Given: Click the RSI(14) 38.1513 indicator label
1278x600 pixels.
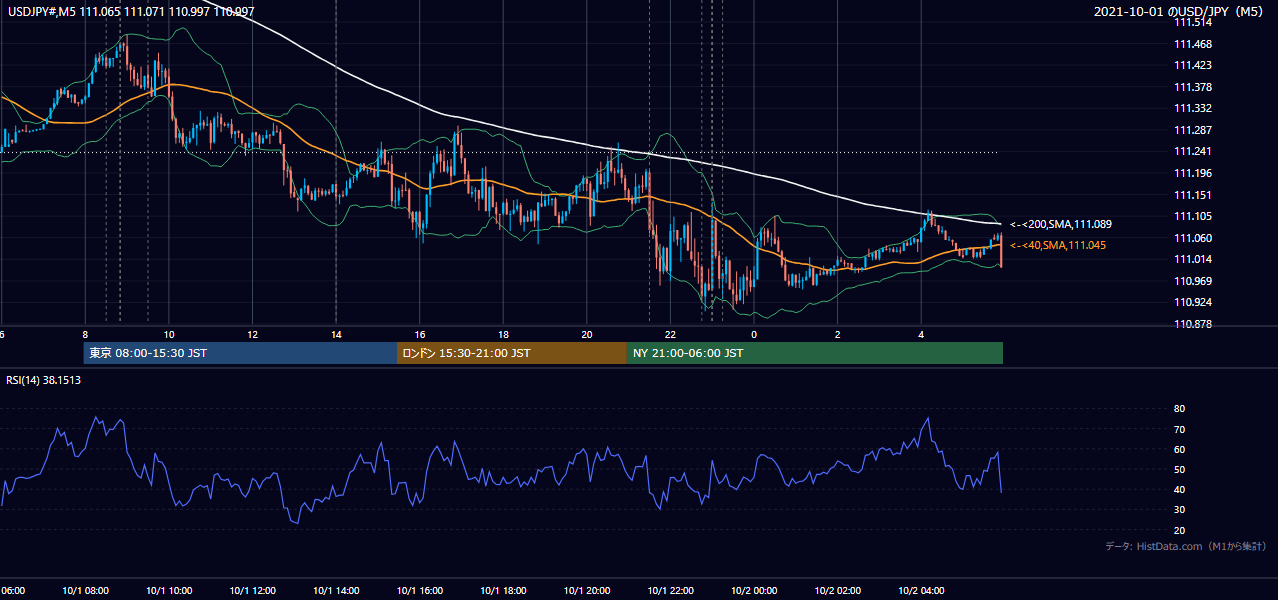Looking at the screenshot, I should pos(43,380).
